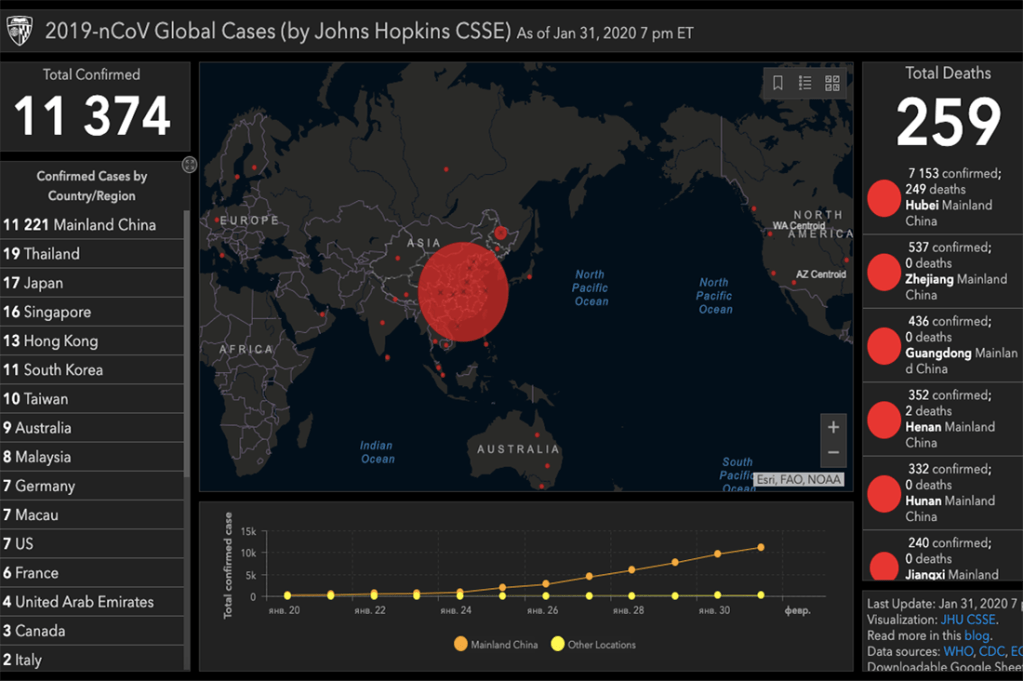Open the JHU CSSE link
This screenshot has height=681, width=1023.
(968, 620)
